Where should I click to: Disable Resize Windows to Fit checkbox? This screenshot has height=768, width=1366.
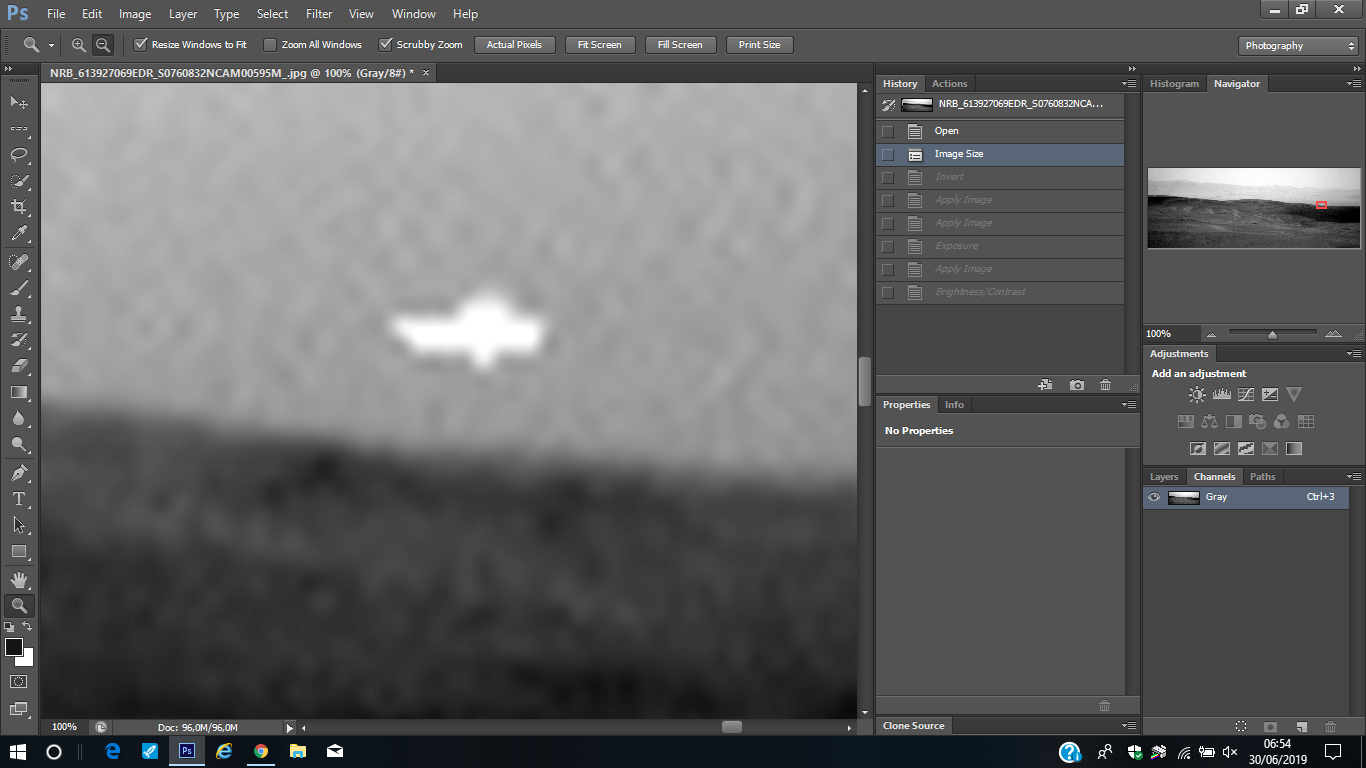click(141, 45)
